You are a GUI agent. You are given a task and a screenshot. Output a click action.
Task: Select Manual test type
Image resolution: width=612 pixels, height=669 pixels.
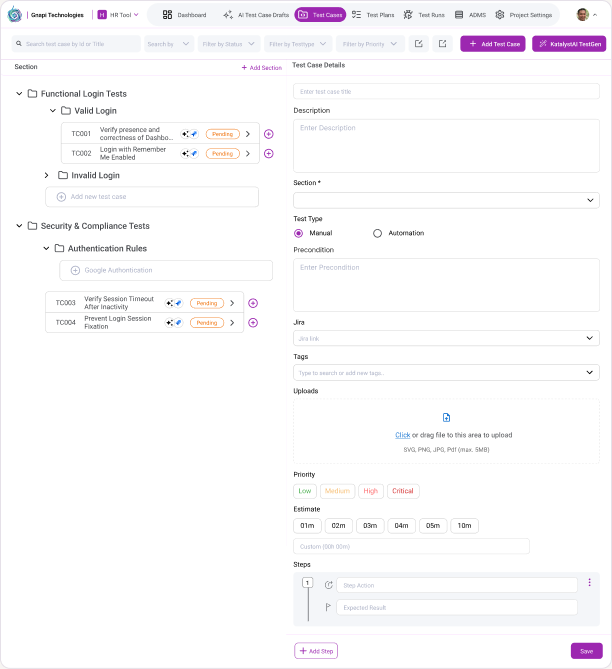(299, 233)
